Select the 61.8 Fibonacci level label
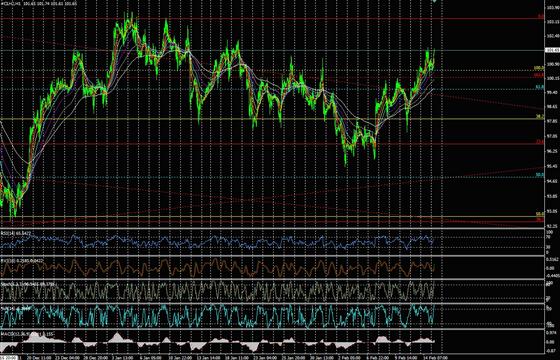Viewport: 560px width, 360px height. point(540,87)
